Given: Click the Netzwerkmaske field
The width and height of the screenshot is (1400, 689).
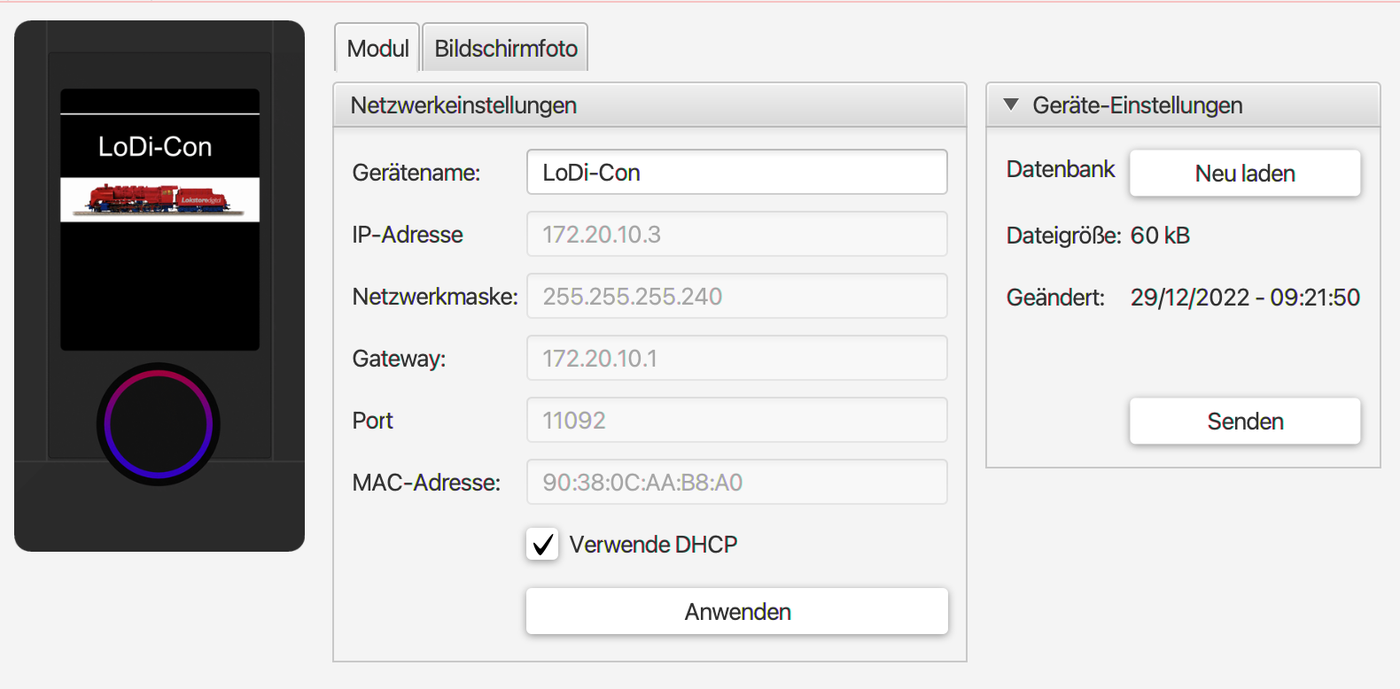Looking at the screenshot, I should pos(737,296).
